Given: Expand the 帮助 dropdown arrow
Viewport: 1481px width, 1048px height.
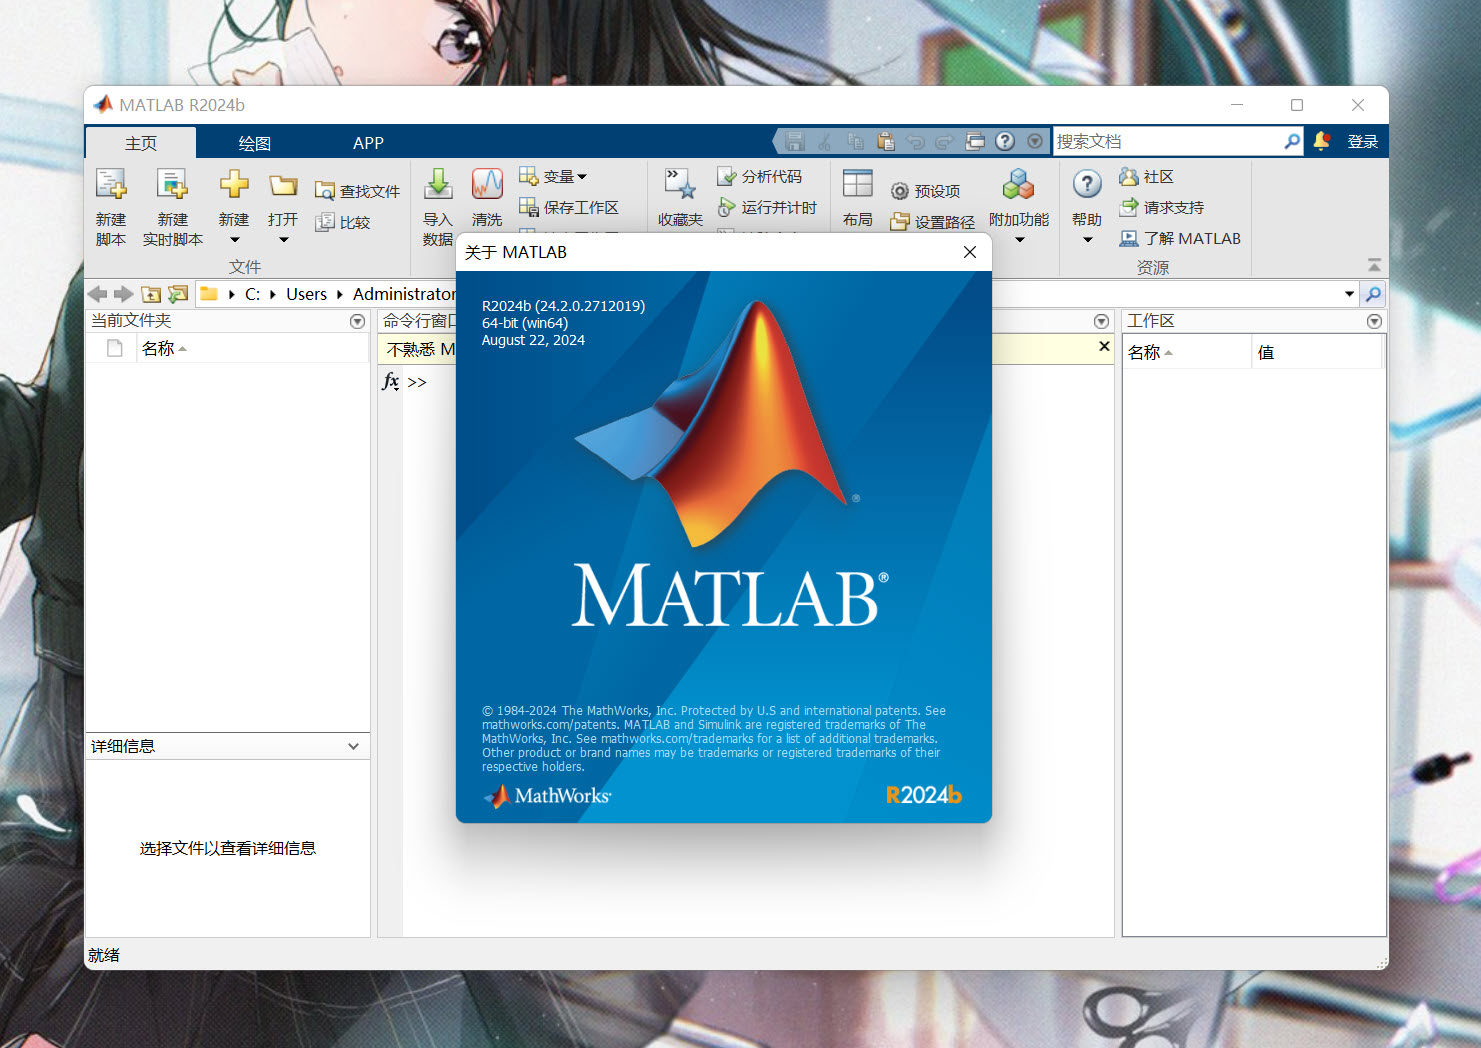Looking at the screenshot, I should tap(1087, 240).
